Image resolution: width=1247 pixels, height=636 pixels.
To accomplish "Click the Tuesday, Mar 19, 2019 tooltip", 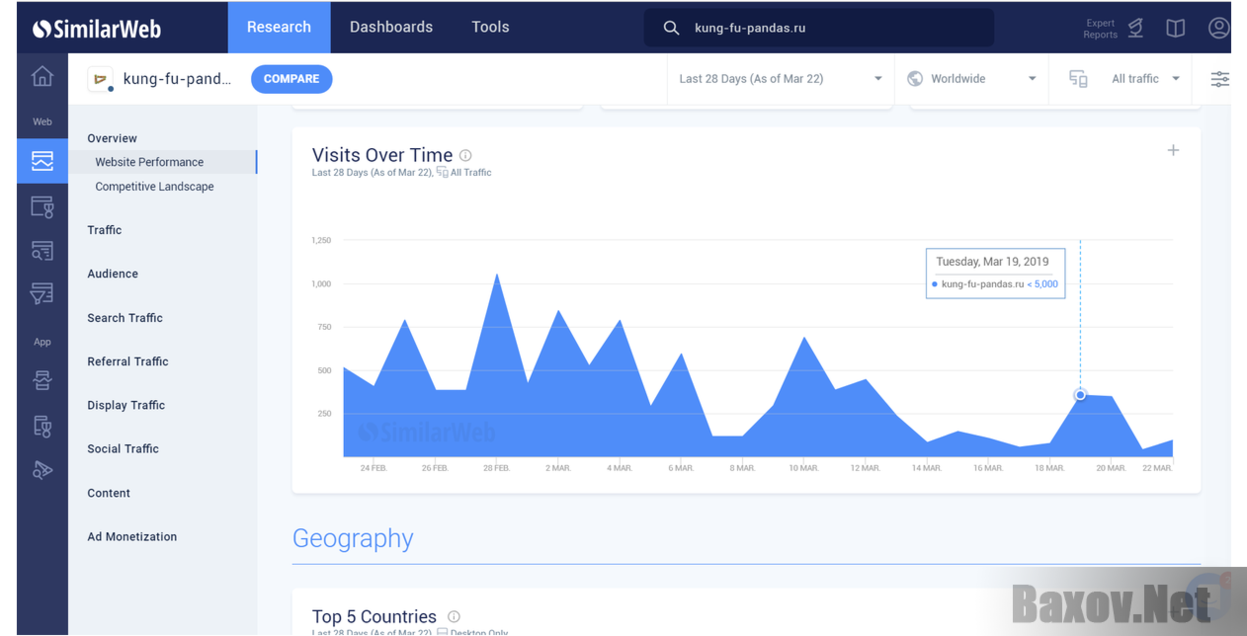I will [x=995, y=273].
